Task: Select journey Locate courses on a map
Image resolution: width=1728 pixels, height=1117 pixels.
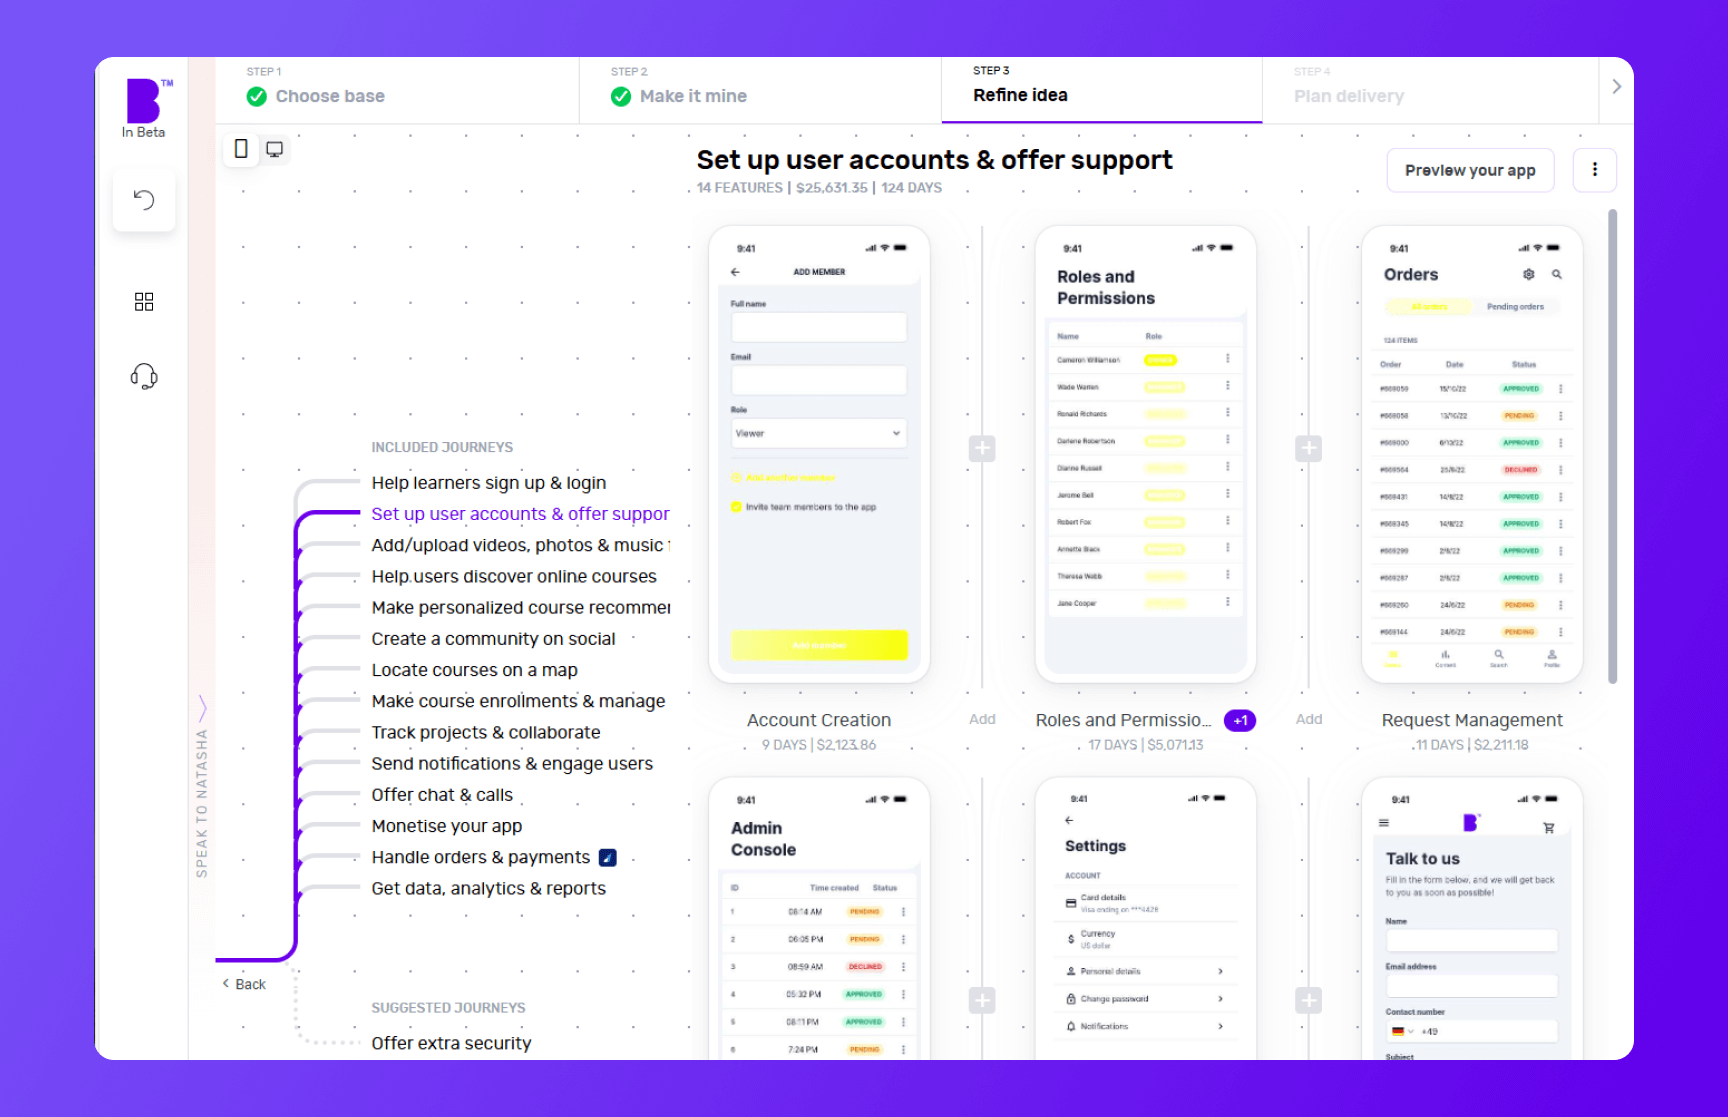Action: coord(474,670)
